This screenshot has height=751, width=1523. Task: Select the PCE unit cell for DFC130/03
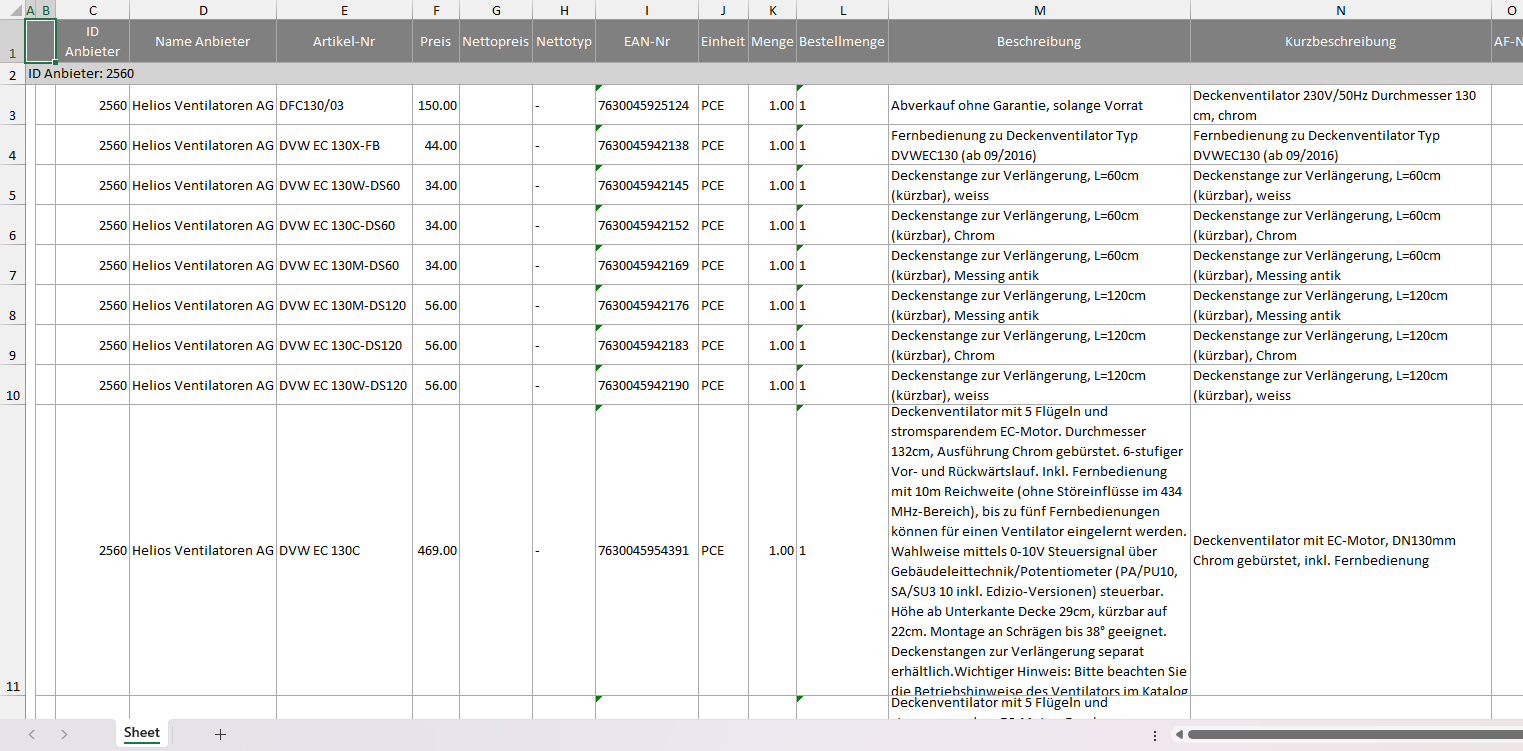pyautogui.click(x=723, y=105)
